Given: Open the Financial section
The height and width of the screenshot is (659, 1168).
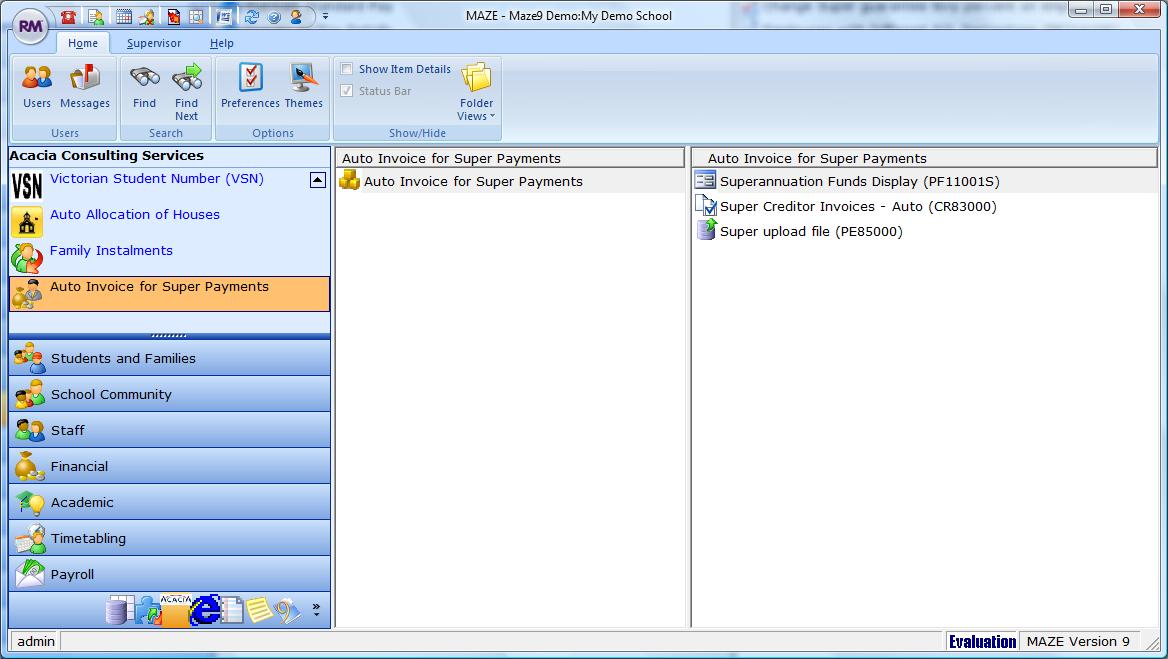Looking at the screenshot, I should [169, 466].
